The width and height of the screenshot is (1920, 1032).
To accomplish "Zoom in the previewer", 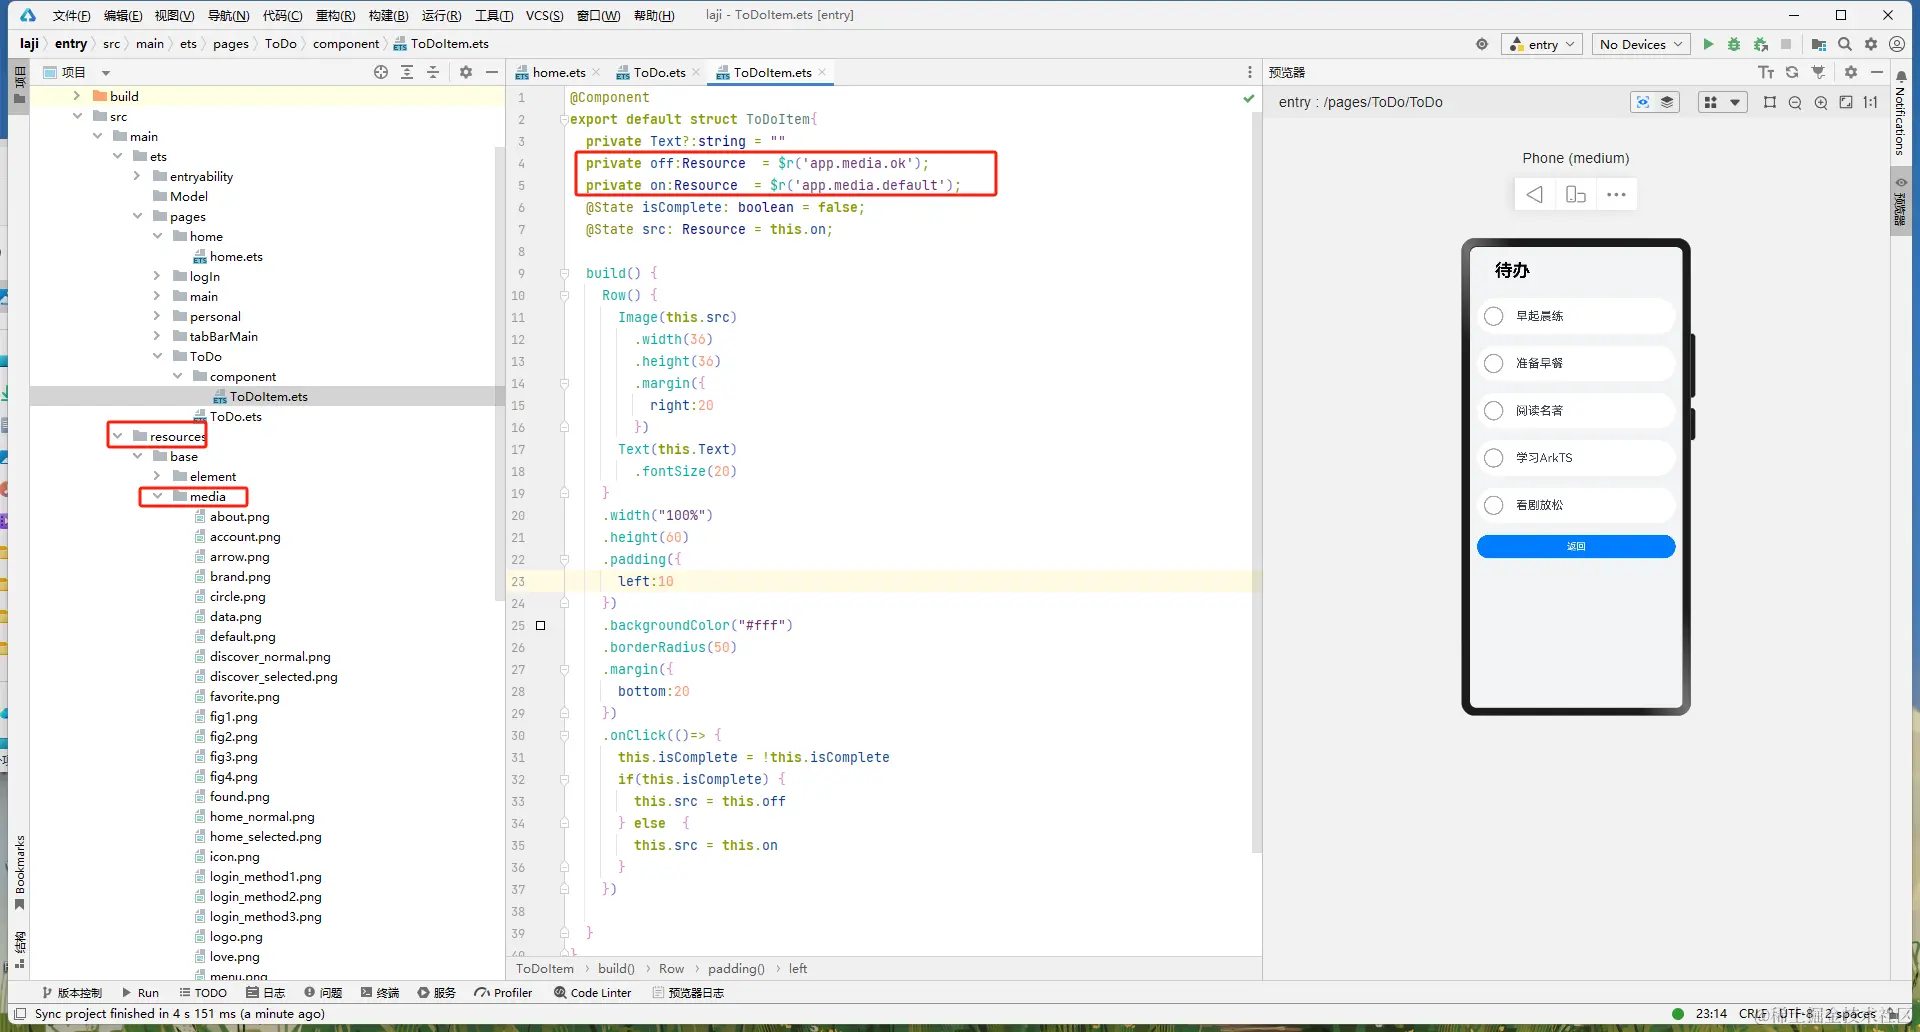I will [x=1821, y=102].
